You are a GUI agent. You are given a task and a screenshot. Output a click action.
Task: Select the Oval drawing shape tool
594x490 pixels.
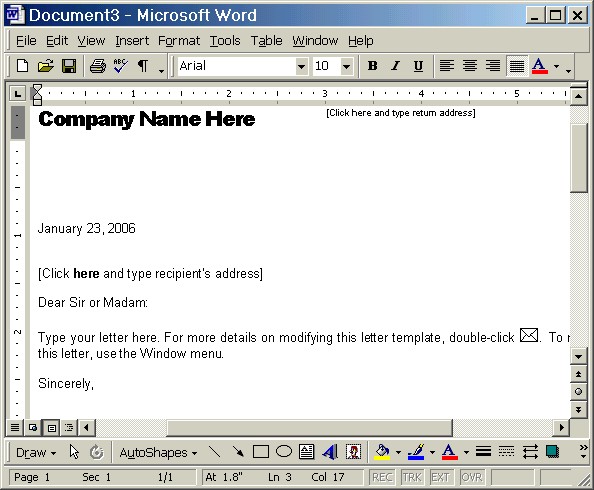(x=284, y=452)
